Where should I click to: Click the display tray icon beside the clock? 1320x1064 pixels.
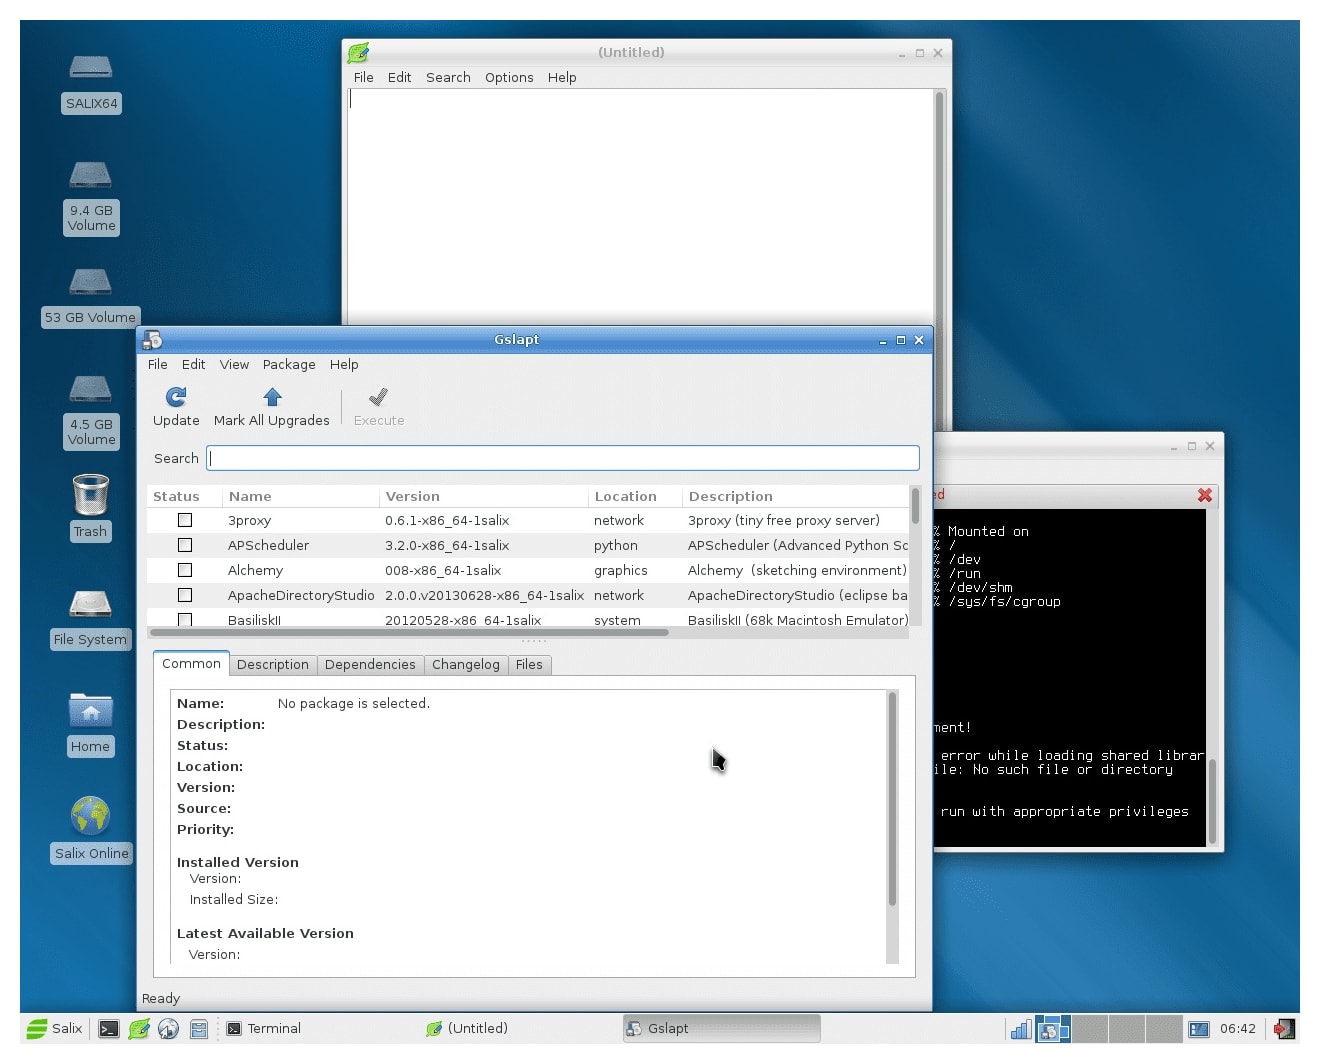[1199, 1028]
